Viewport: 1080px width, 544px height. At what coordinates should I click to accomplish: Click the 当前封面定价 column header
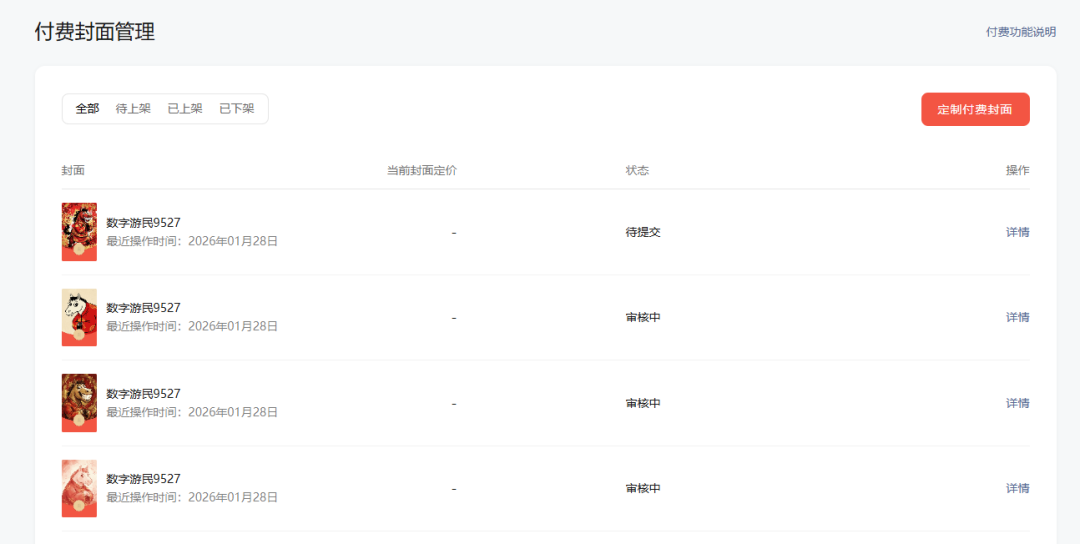click(422, 171)
